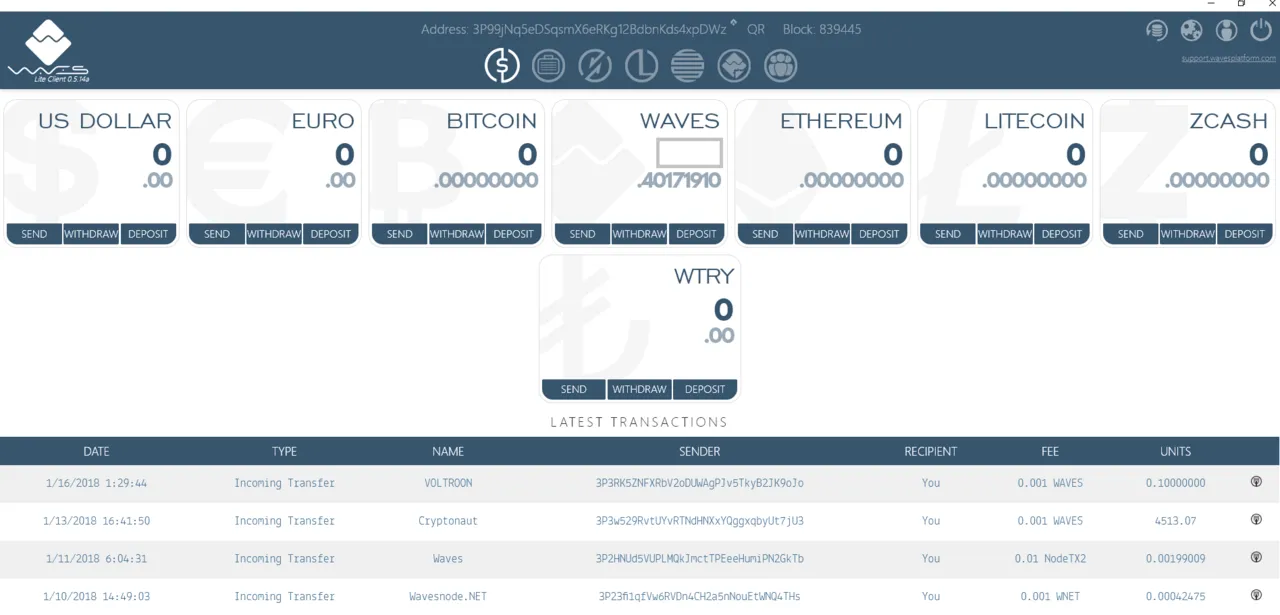Open the coins icon in top-right header
1280x615 pixels.
point(1157,31)
